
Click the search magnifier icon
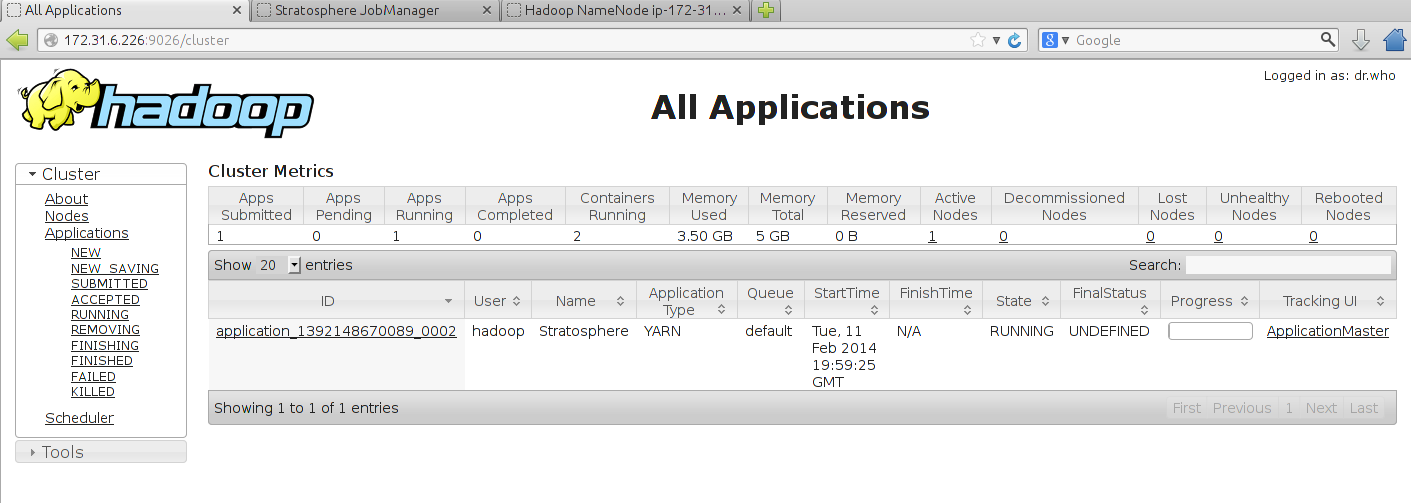tap(1328, 40)
